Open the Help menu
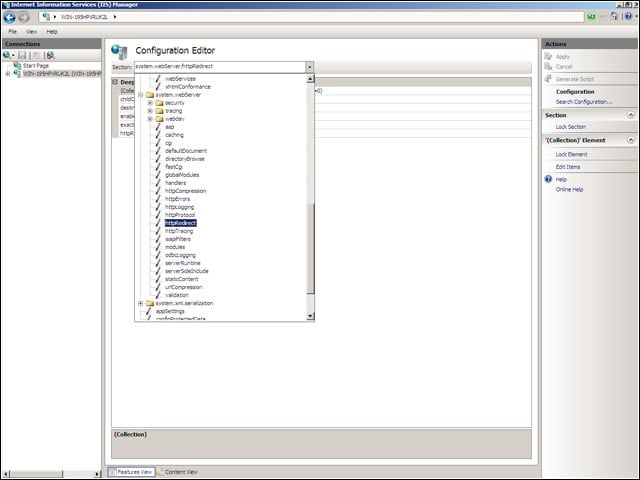 click(x=52, y=31)
